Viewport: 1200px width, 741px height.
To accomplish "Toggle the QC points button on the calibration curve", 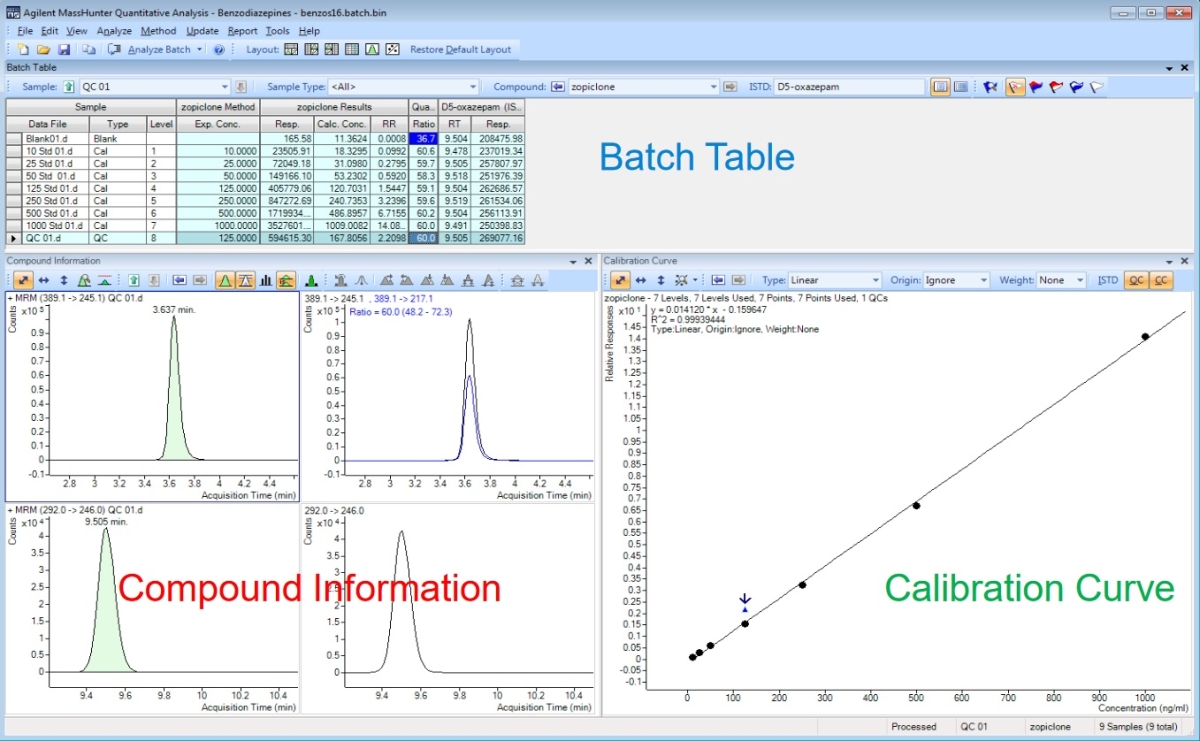I will [x=1136, y=280].
